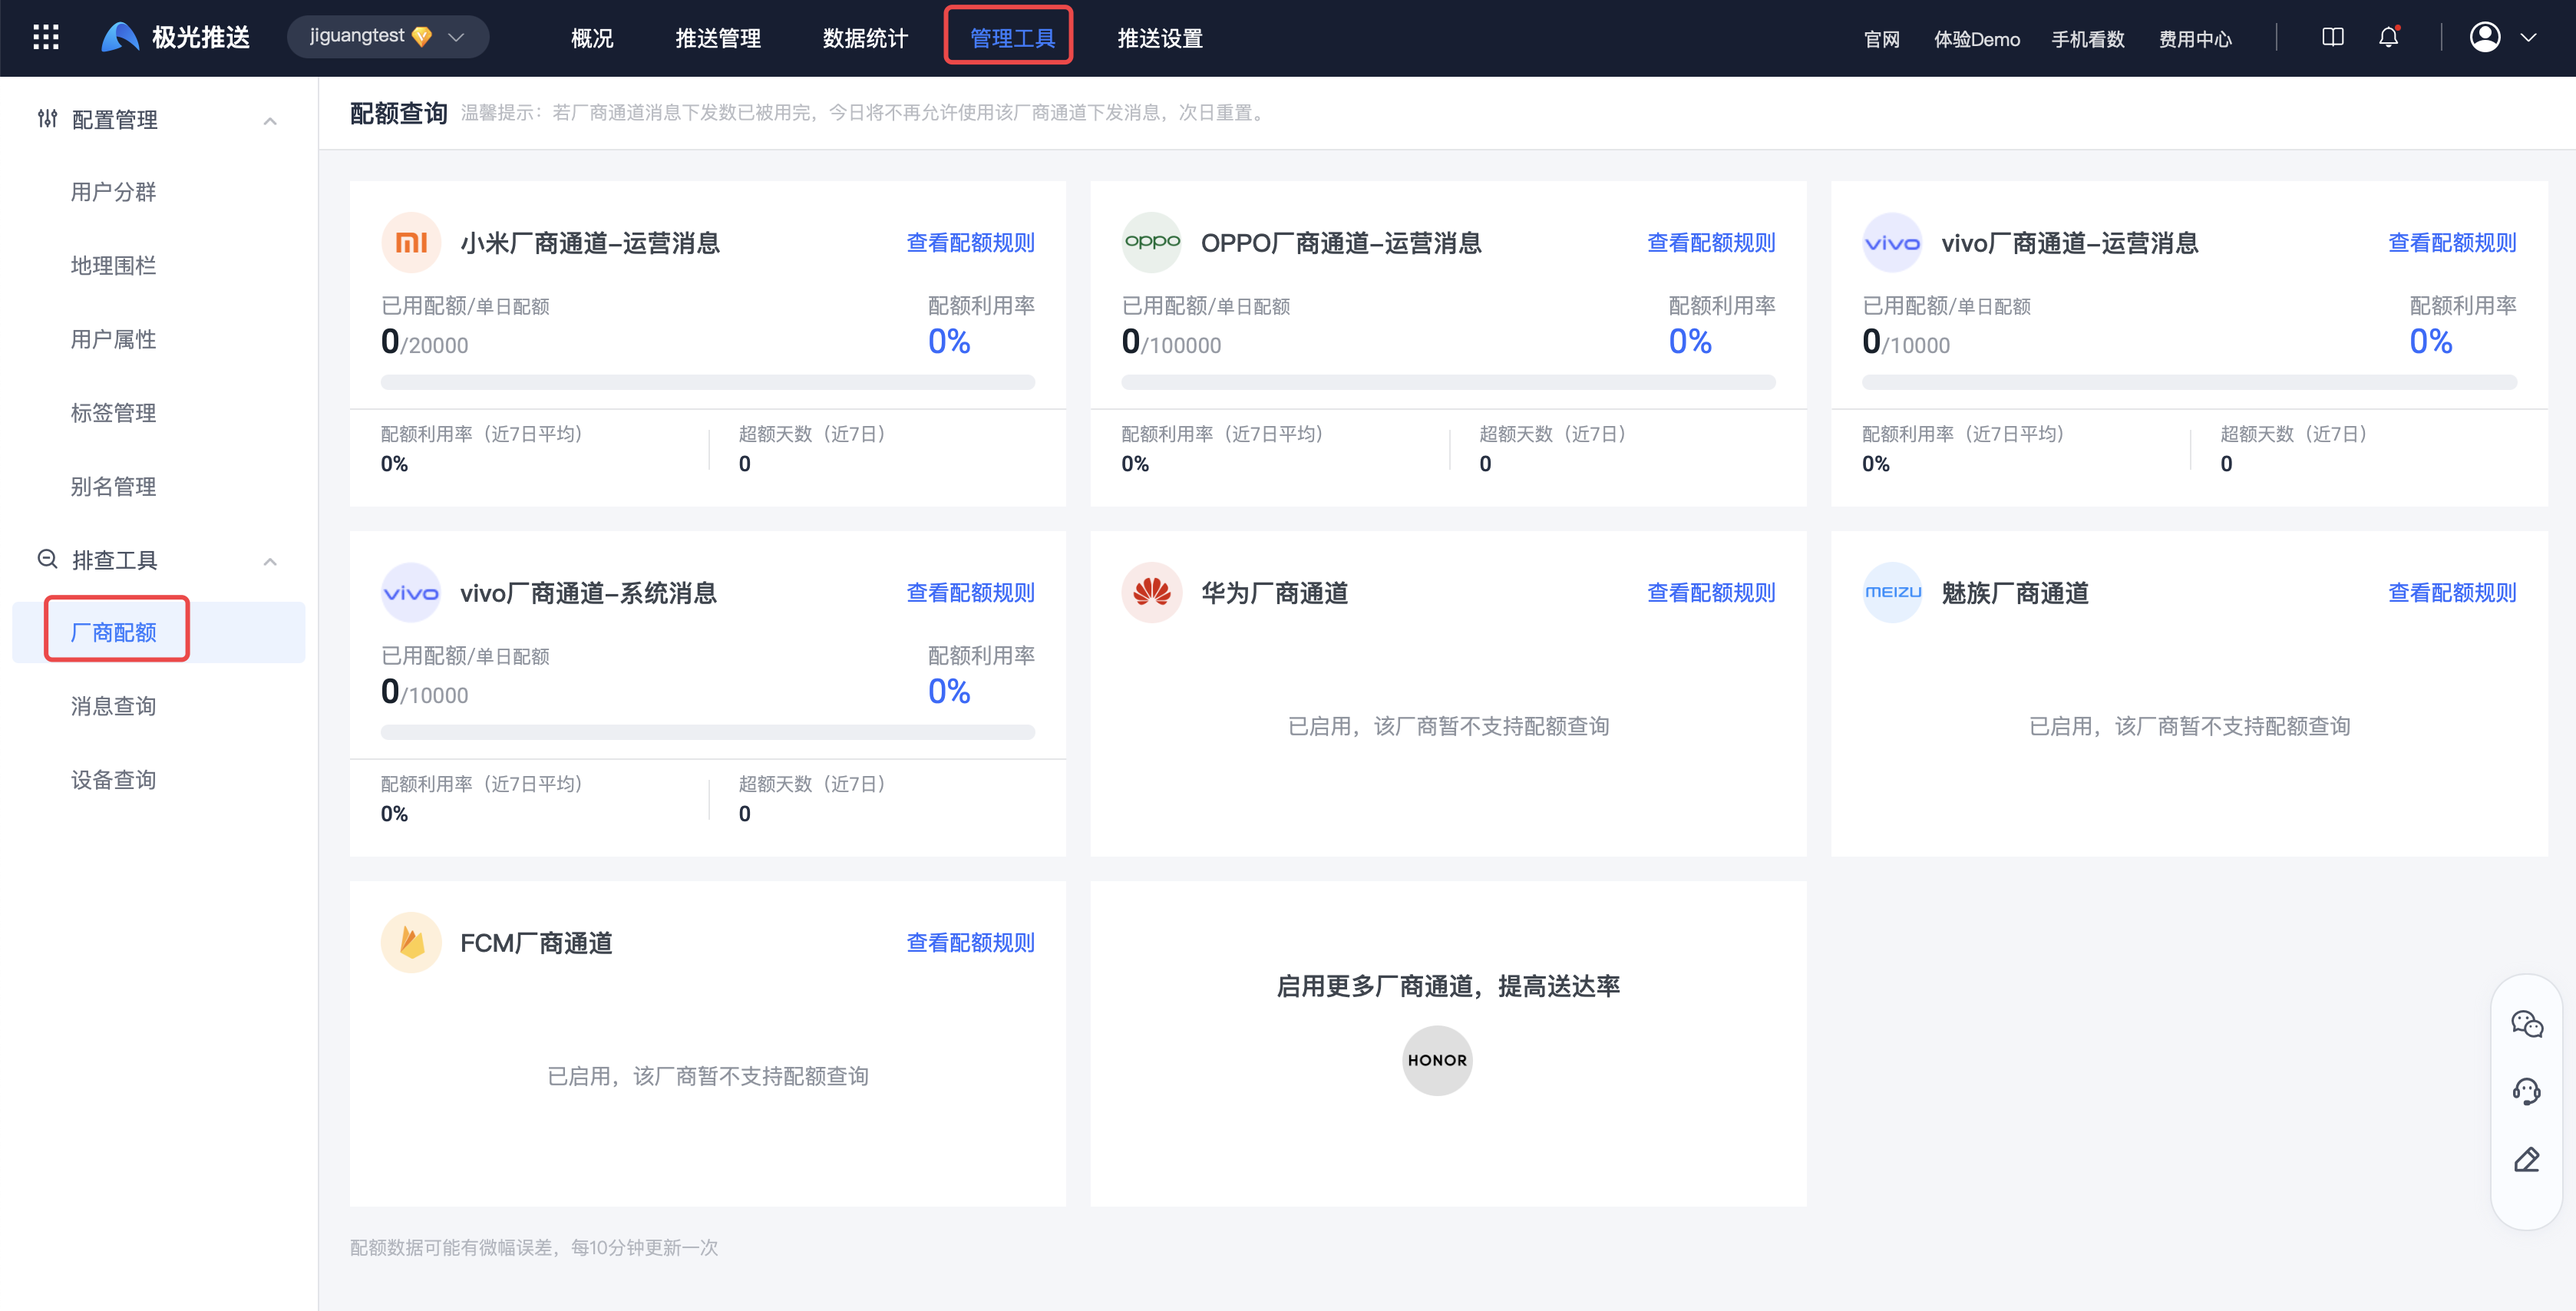
Task: Click the HONOR channel icon
Action: tap(1437, 1060)
